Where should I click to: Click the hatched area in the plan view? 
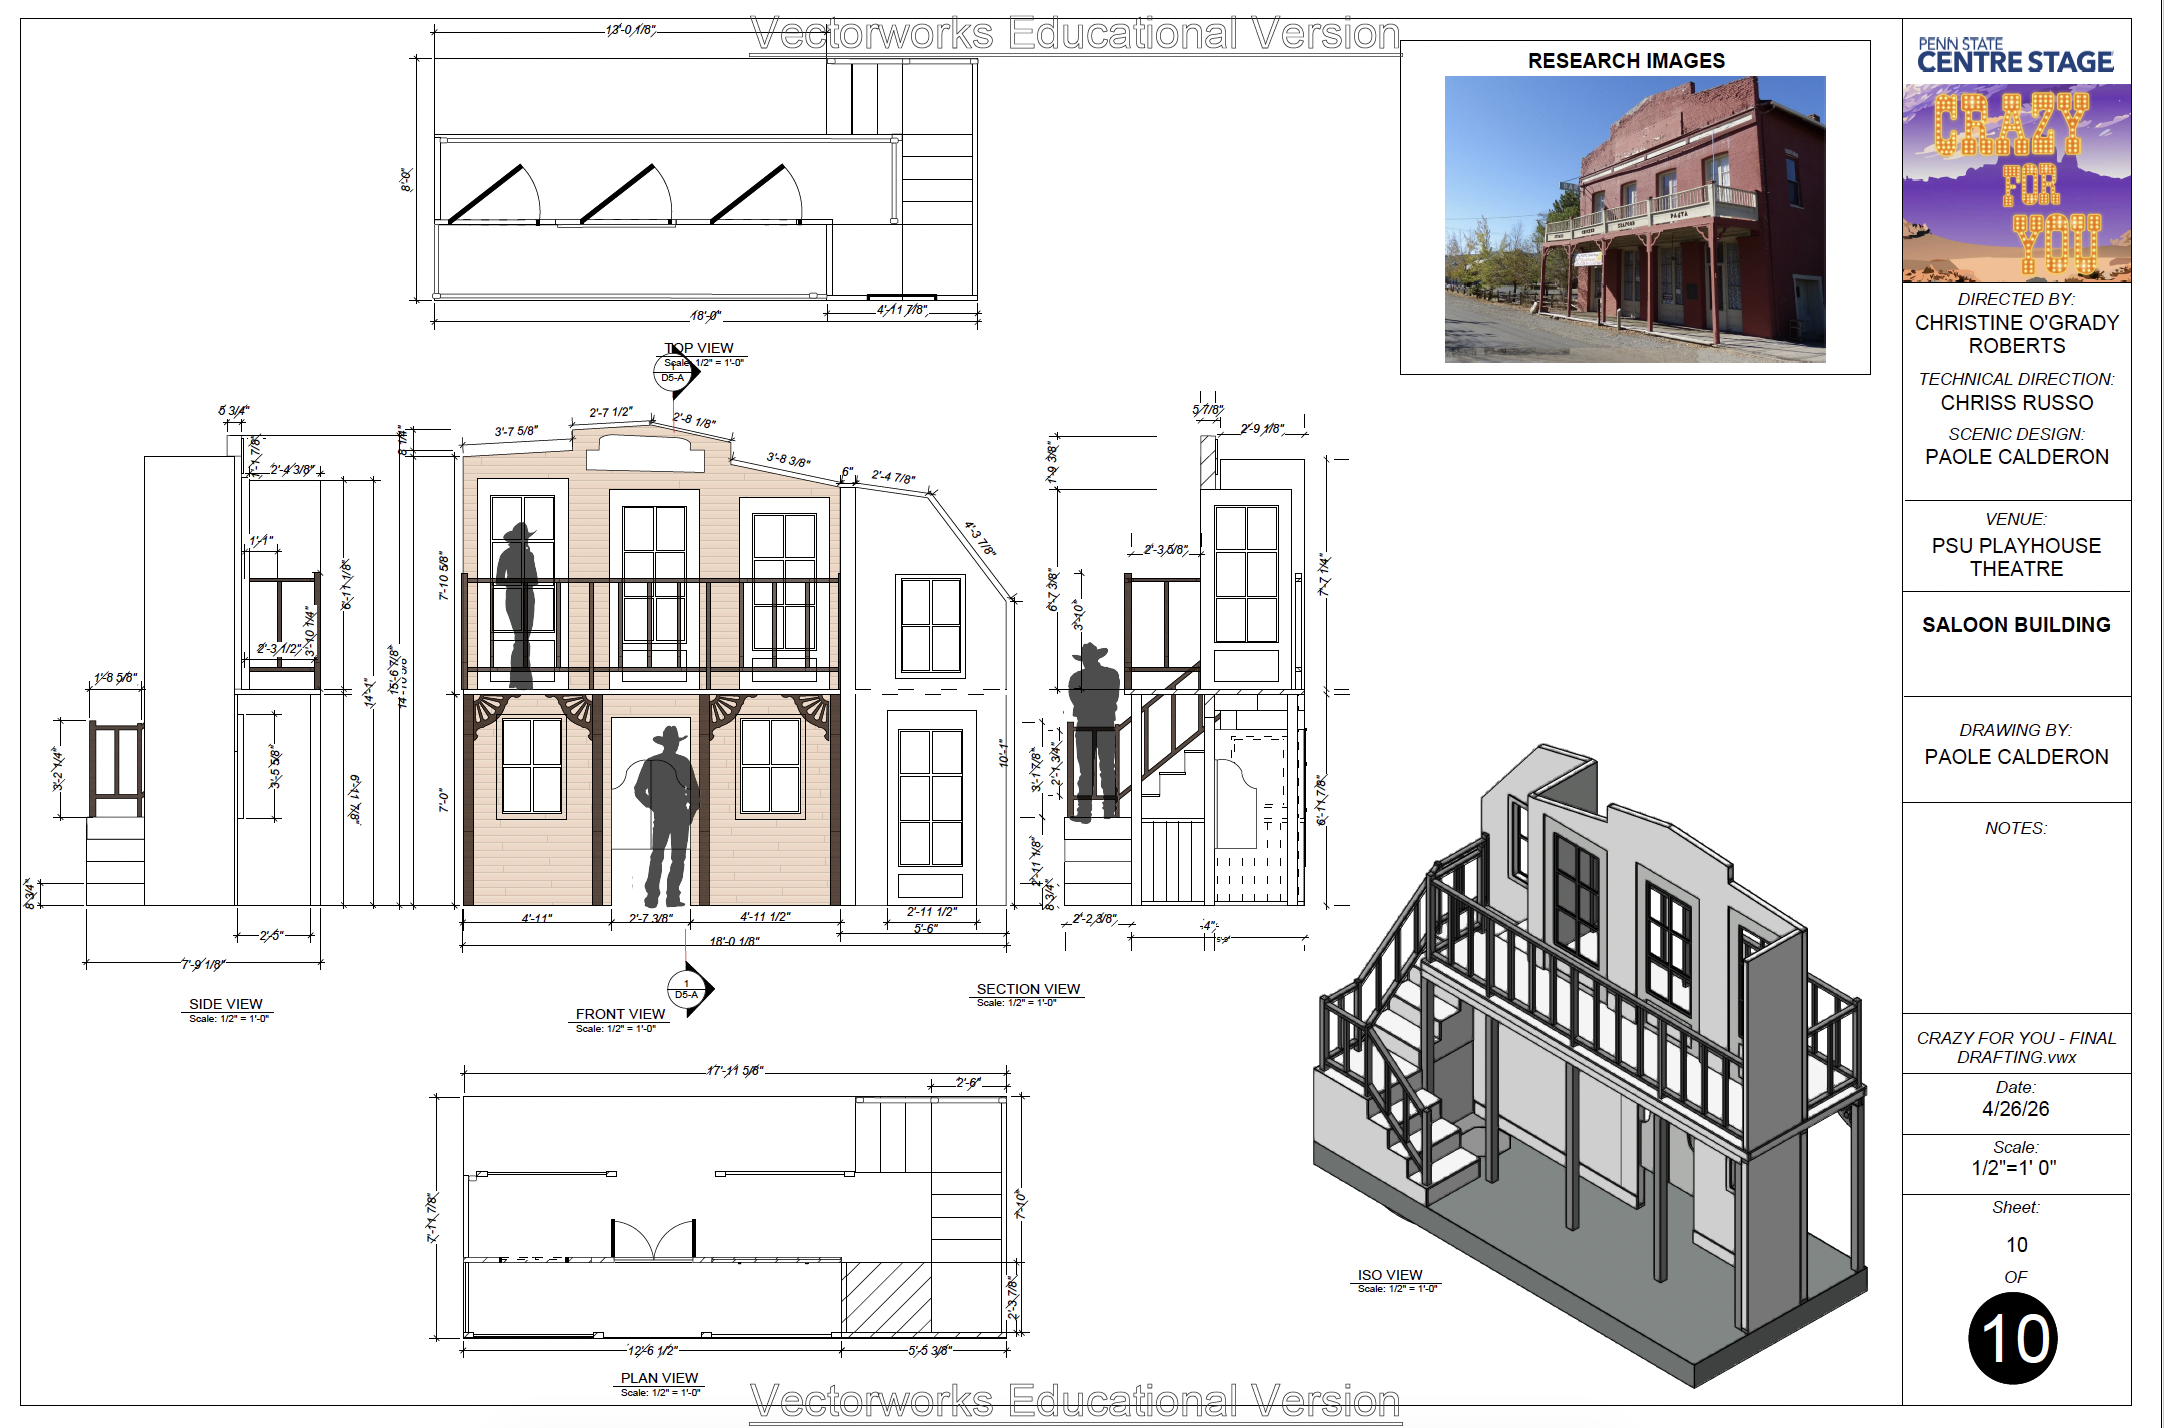click(886, 1298)
